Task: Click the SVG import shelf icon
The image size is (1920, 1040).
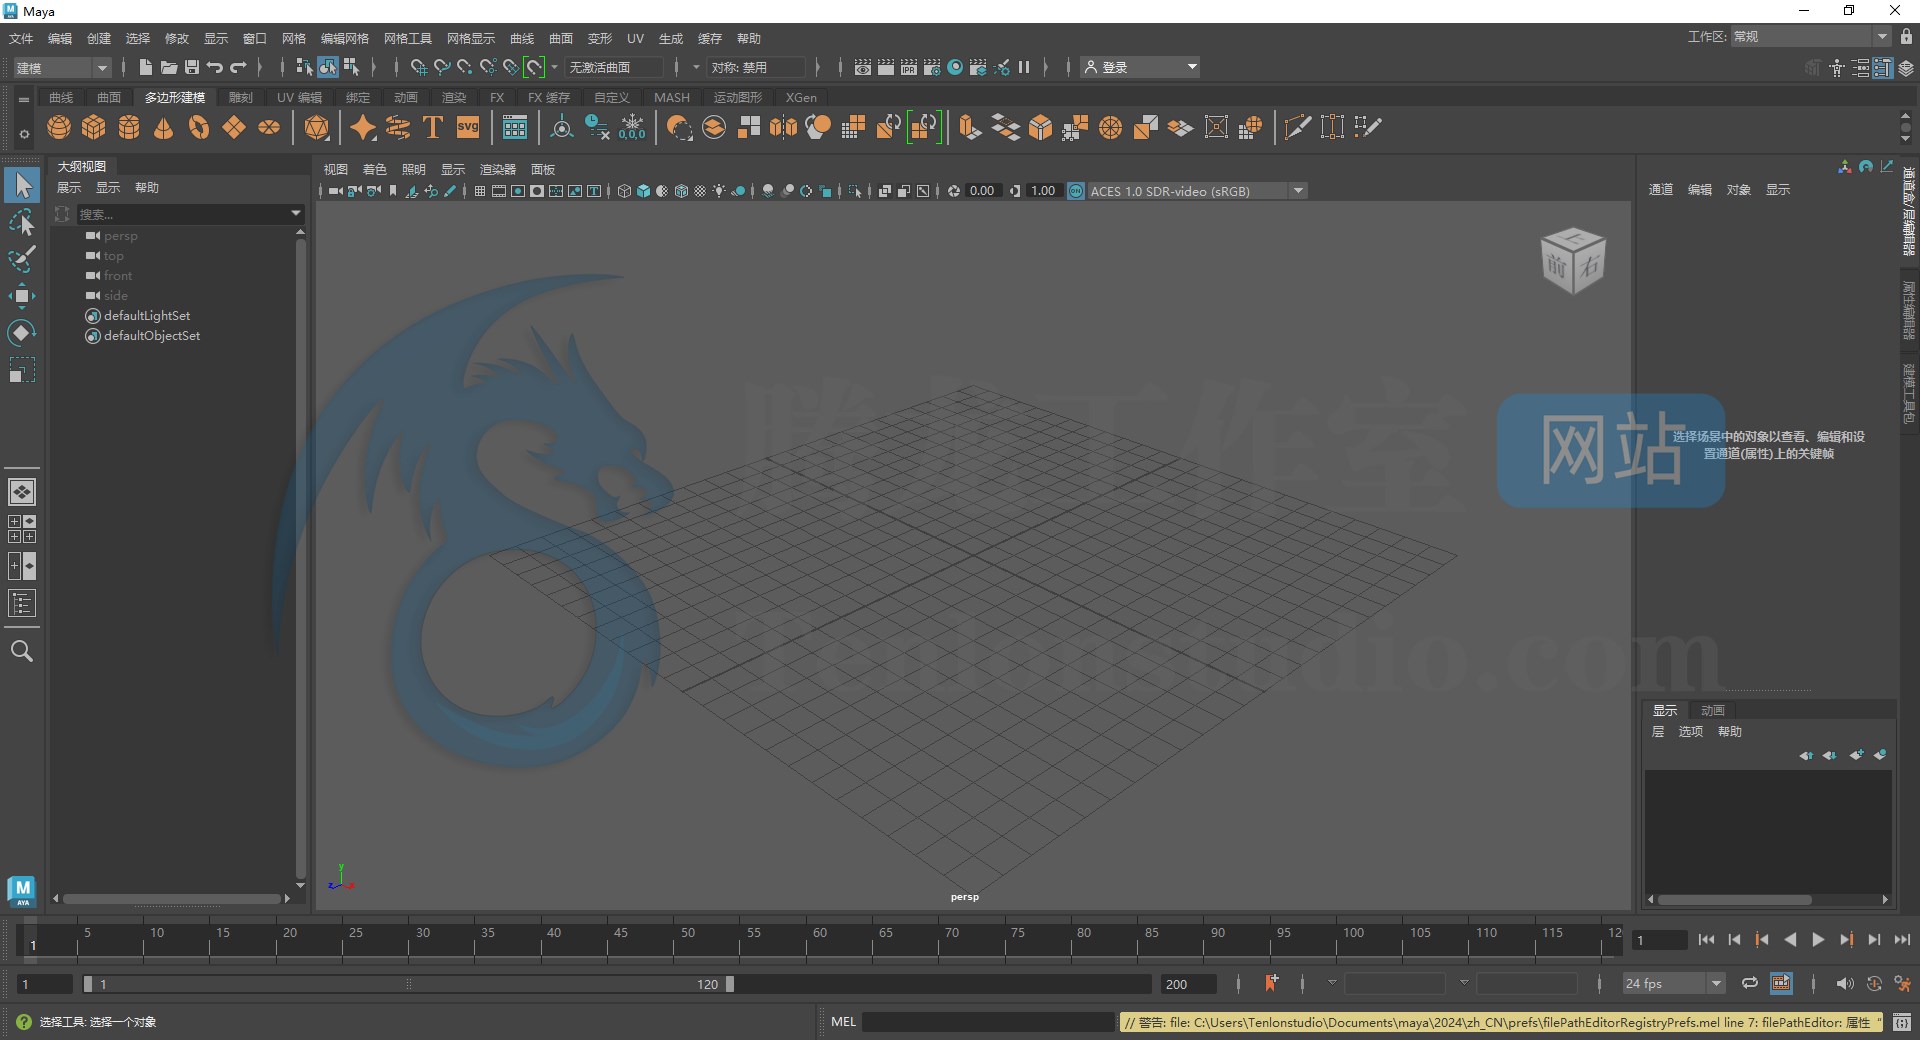Action: pyautogui.click(x=468, y=127)
